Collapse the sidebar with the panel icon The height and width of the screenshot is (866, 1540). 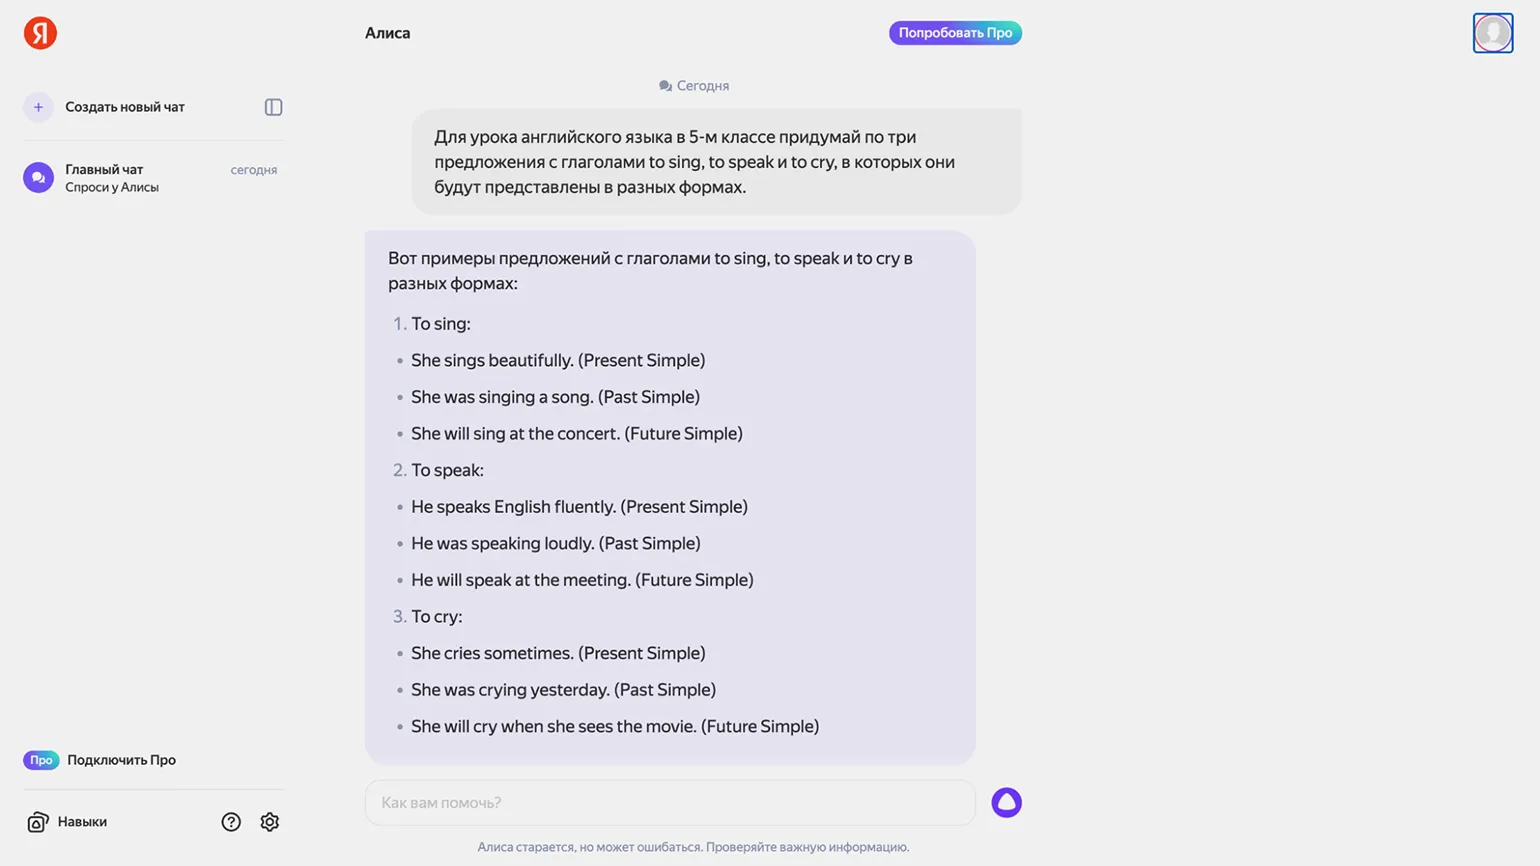click(273, 107)
